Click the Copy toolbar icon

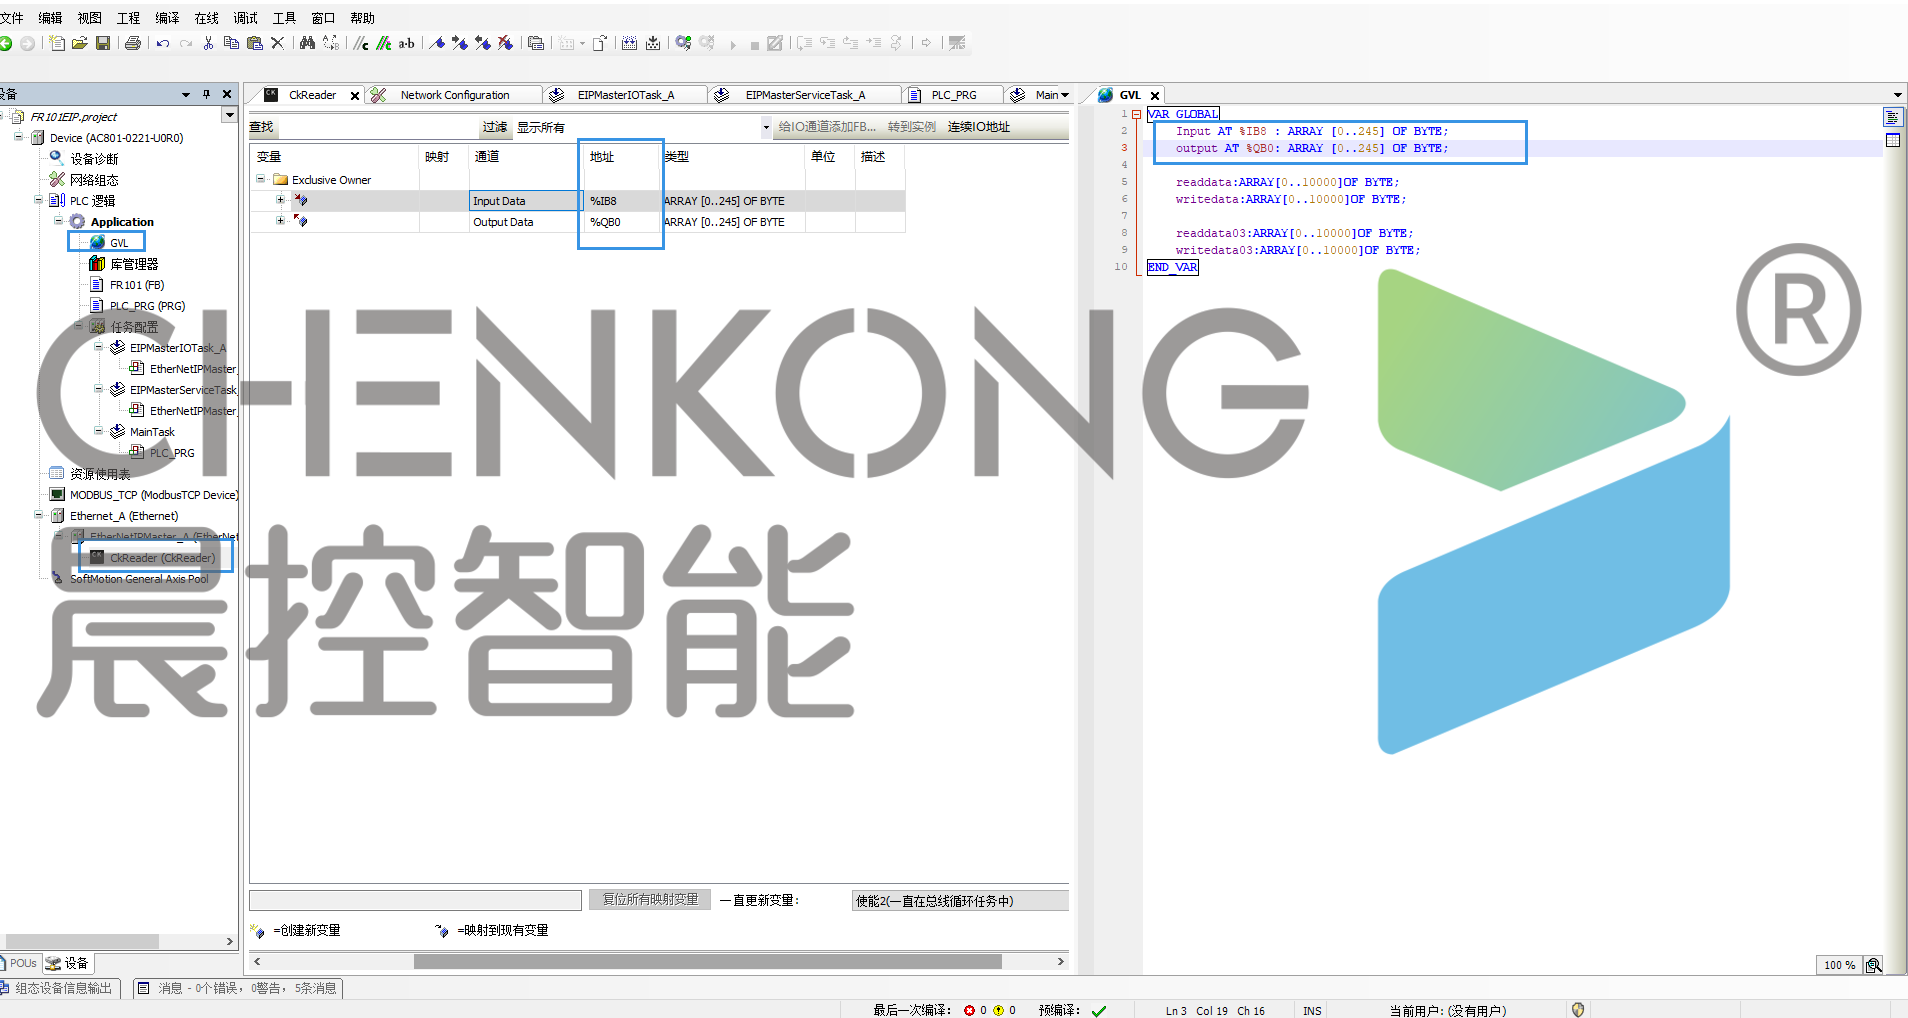(231, 43)
